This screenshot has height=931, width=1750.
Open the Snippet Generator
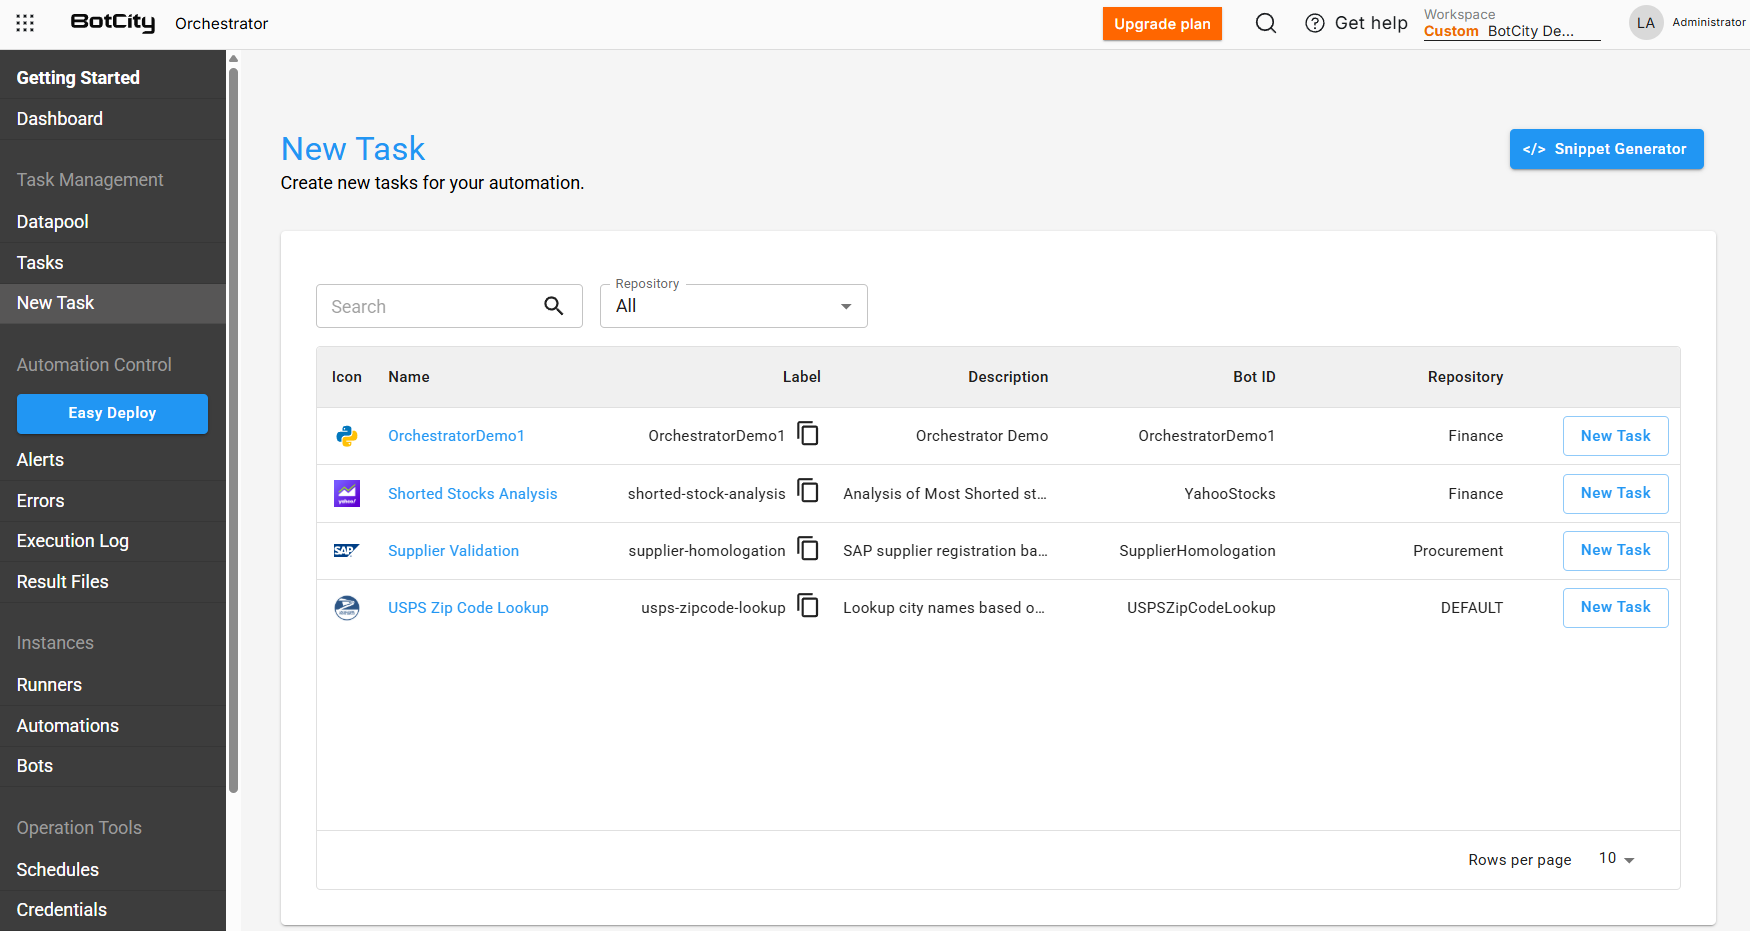coord(1606,149)
